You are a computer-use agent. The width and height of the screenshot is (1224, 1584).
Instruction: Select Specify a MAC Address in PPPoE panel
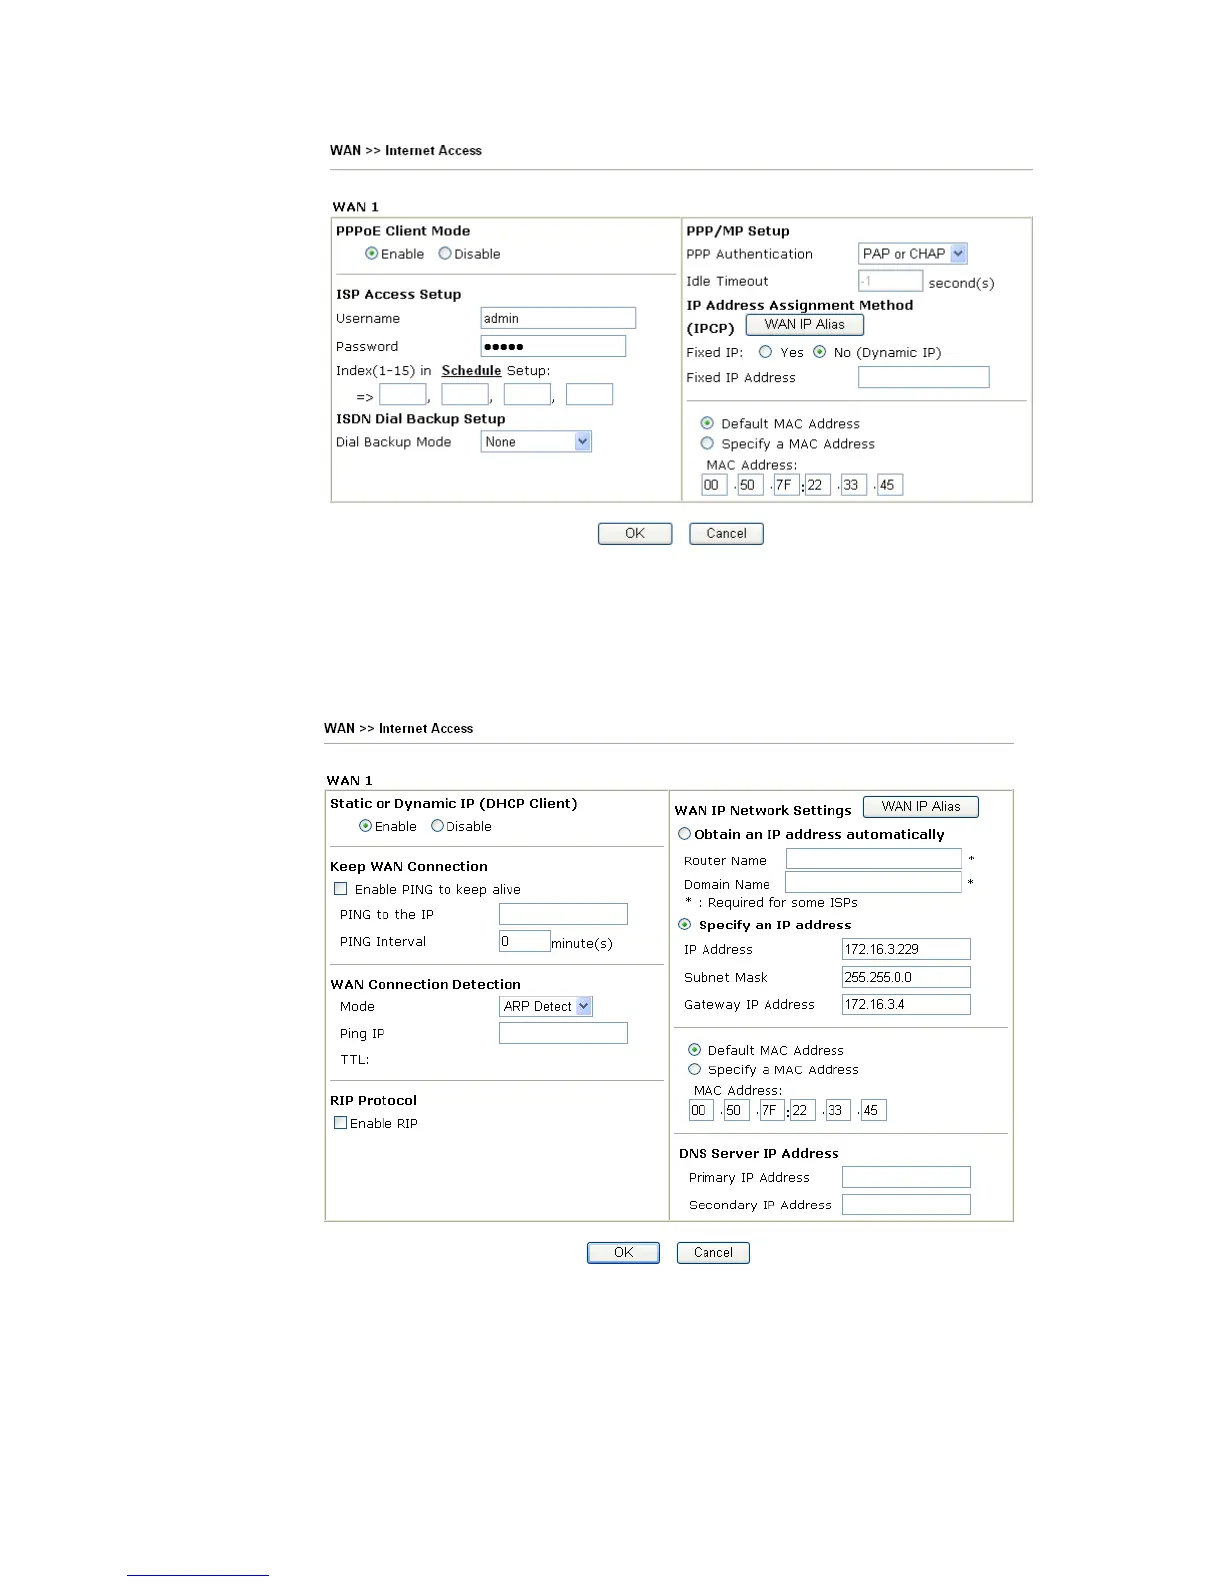(708, 444)
